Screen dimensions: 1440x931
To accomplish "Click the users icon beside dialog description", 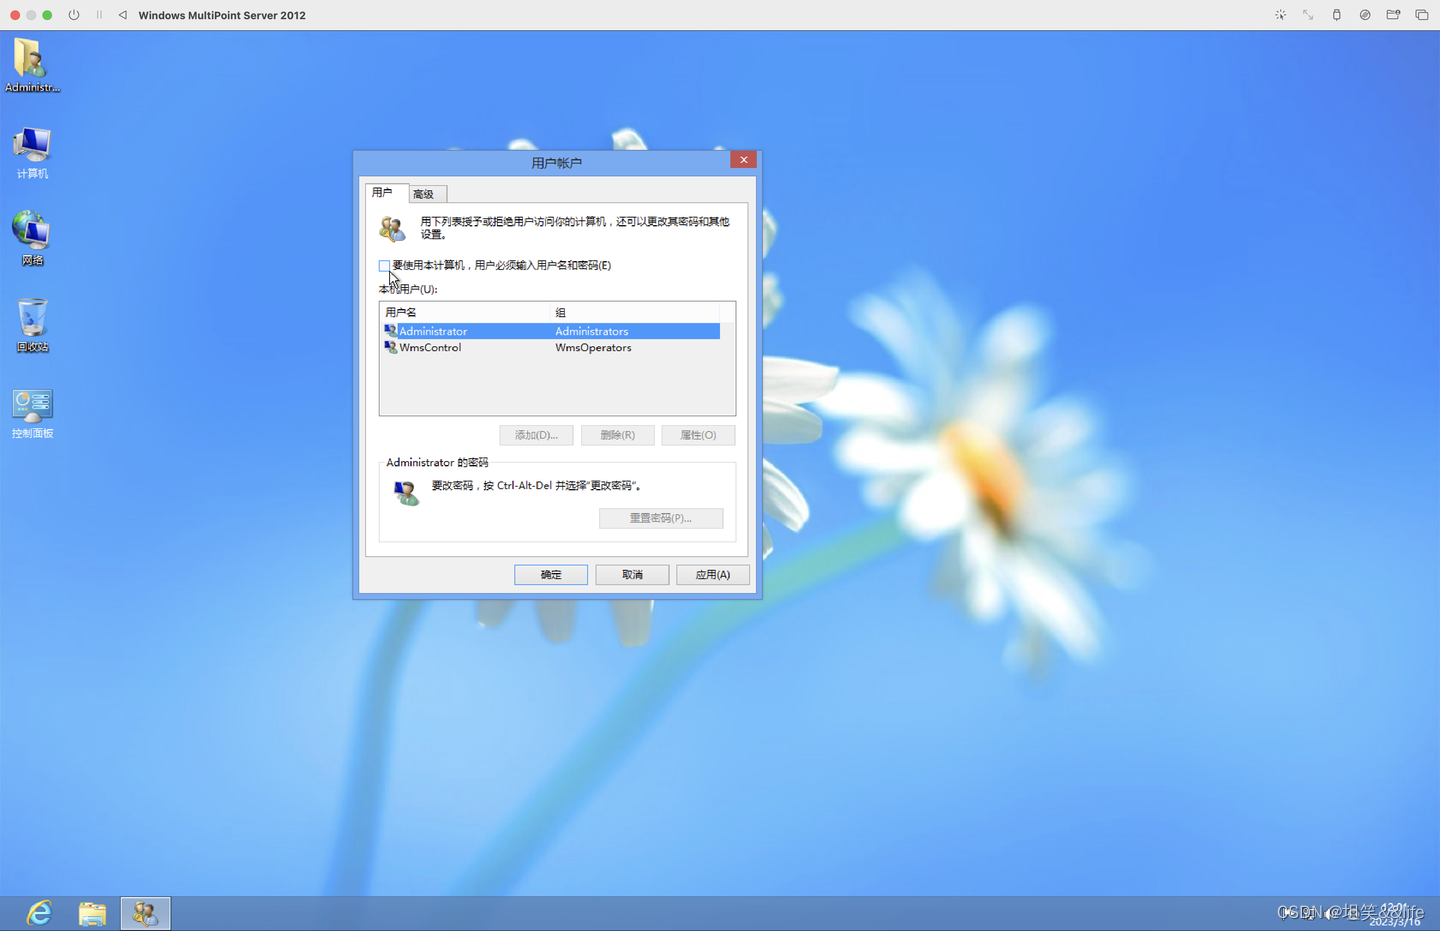I will coord(392,228).
